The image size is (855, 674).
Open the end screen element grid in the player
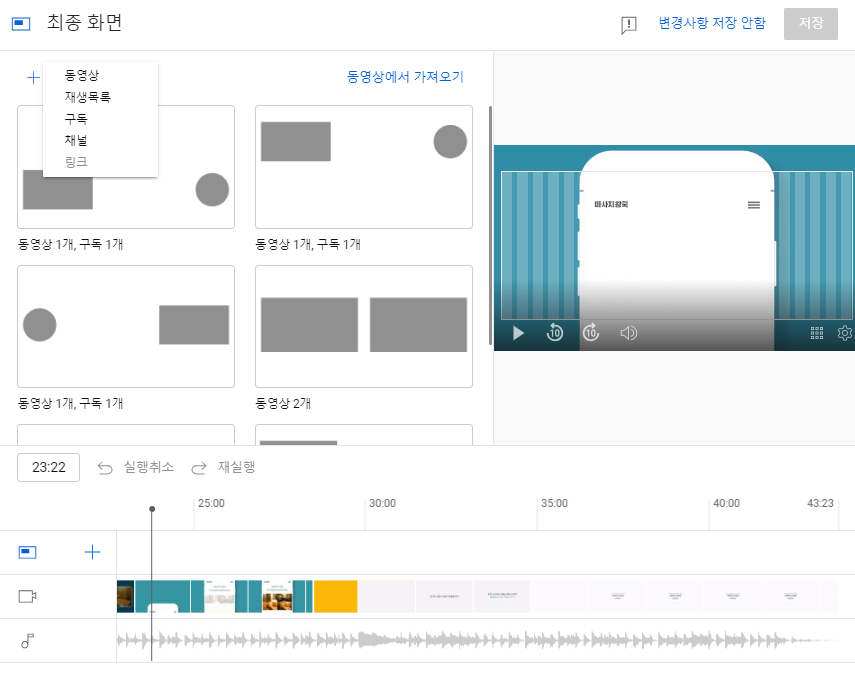pos(816,333)
